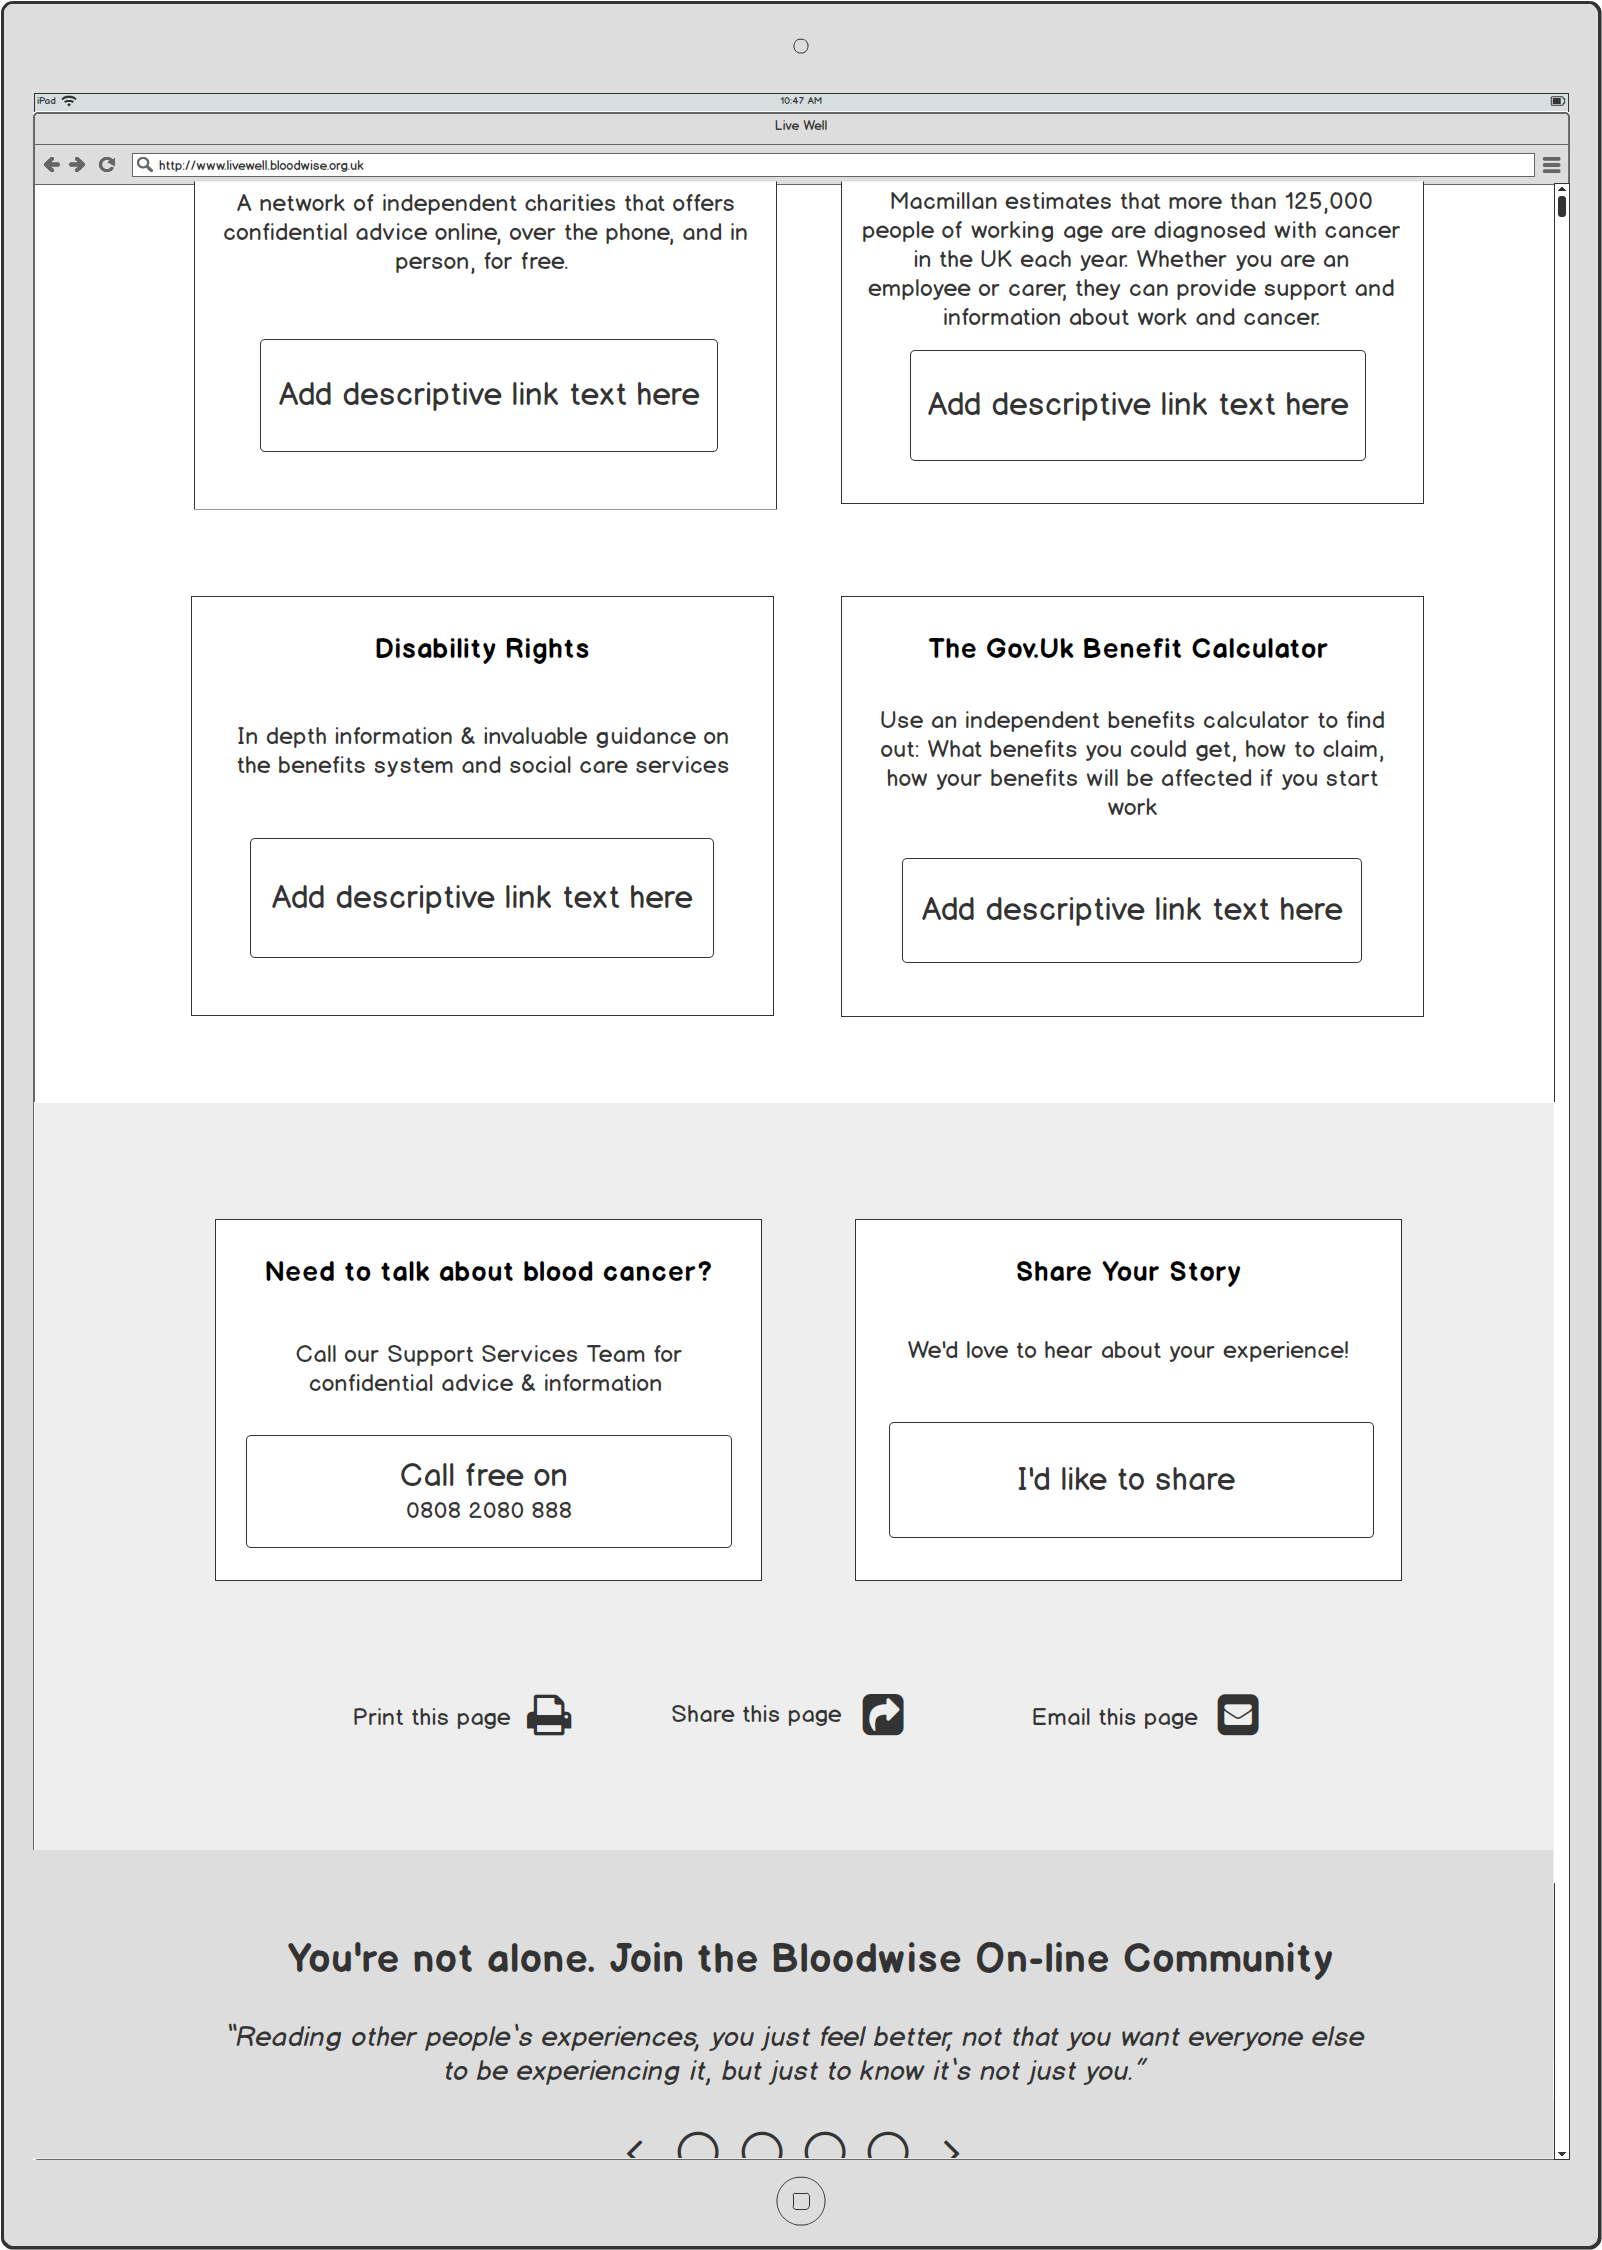Select the fourth carousel dot
The image size is (1602, 2250).
pos(888,2147)
